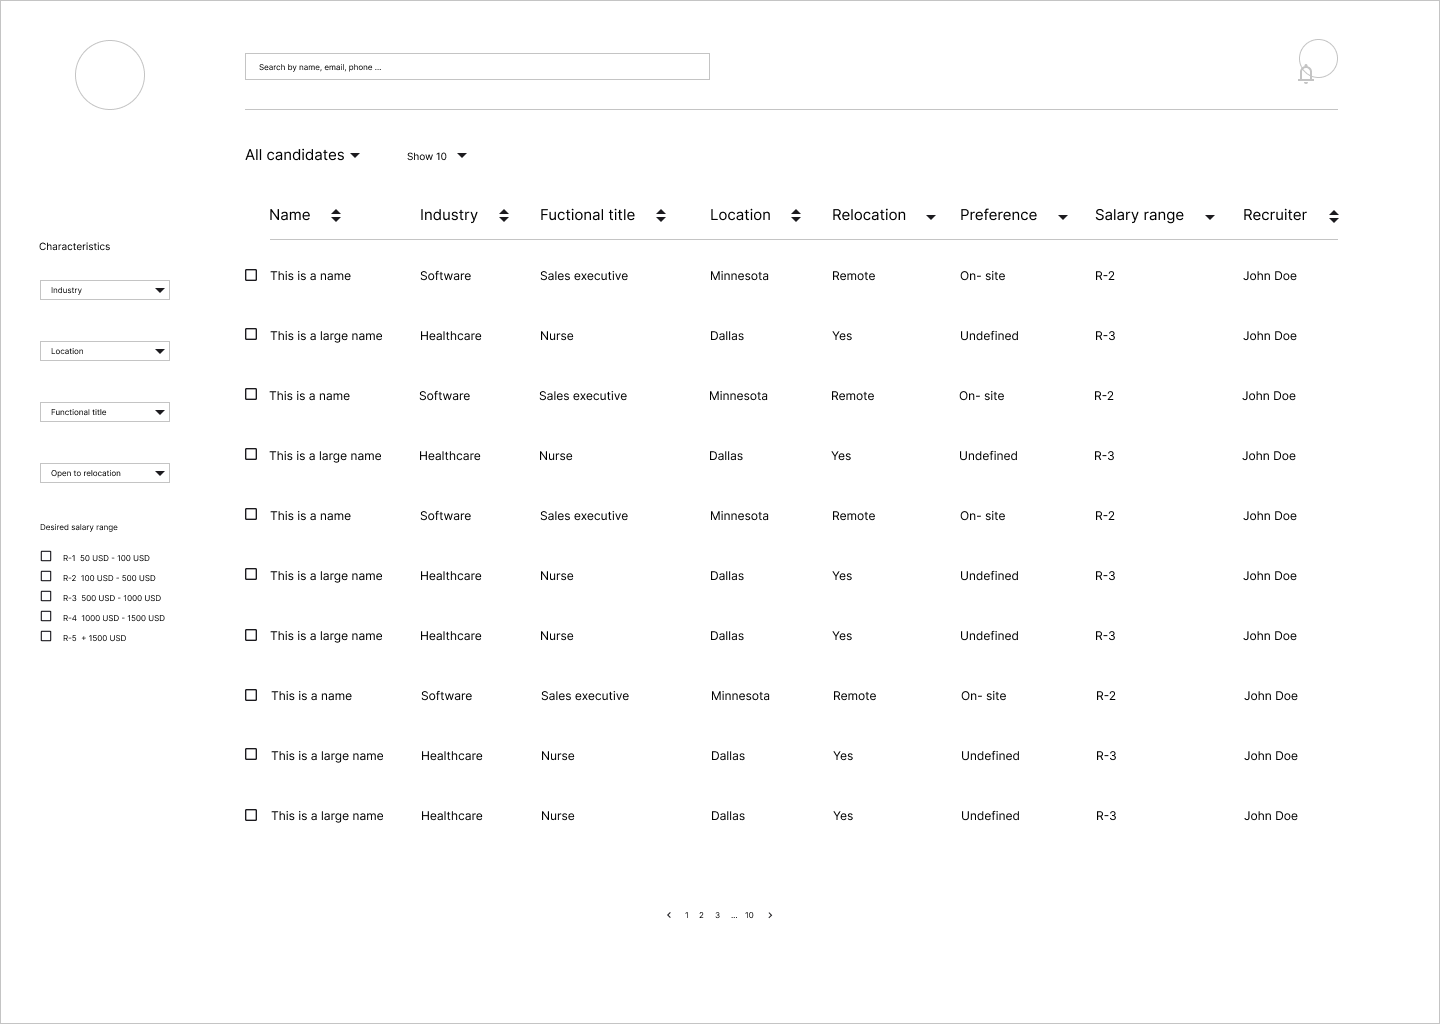Click 'R-2' in first row
The height and width of the screenshot is (1024, 1440).
pyautogui.click(x=1105, y=276)
